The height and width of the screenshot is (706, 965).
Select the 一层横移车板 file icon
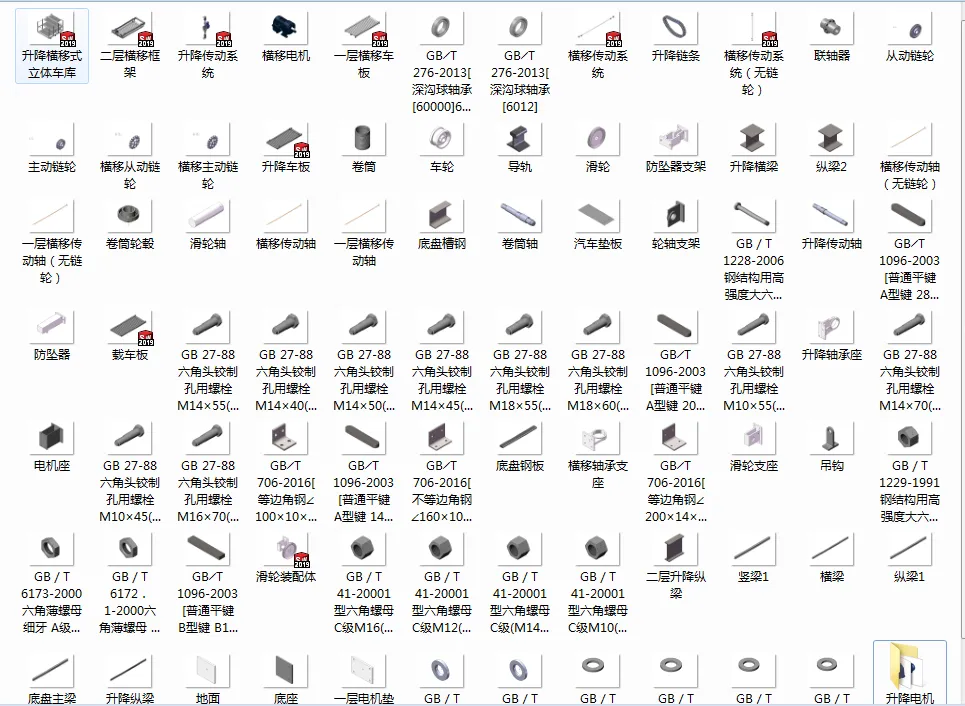click(x=364, y=29)
